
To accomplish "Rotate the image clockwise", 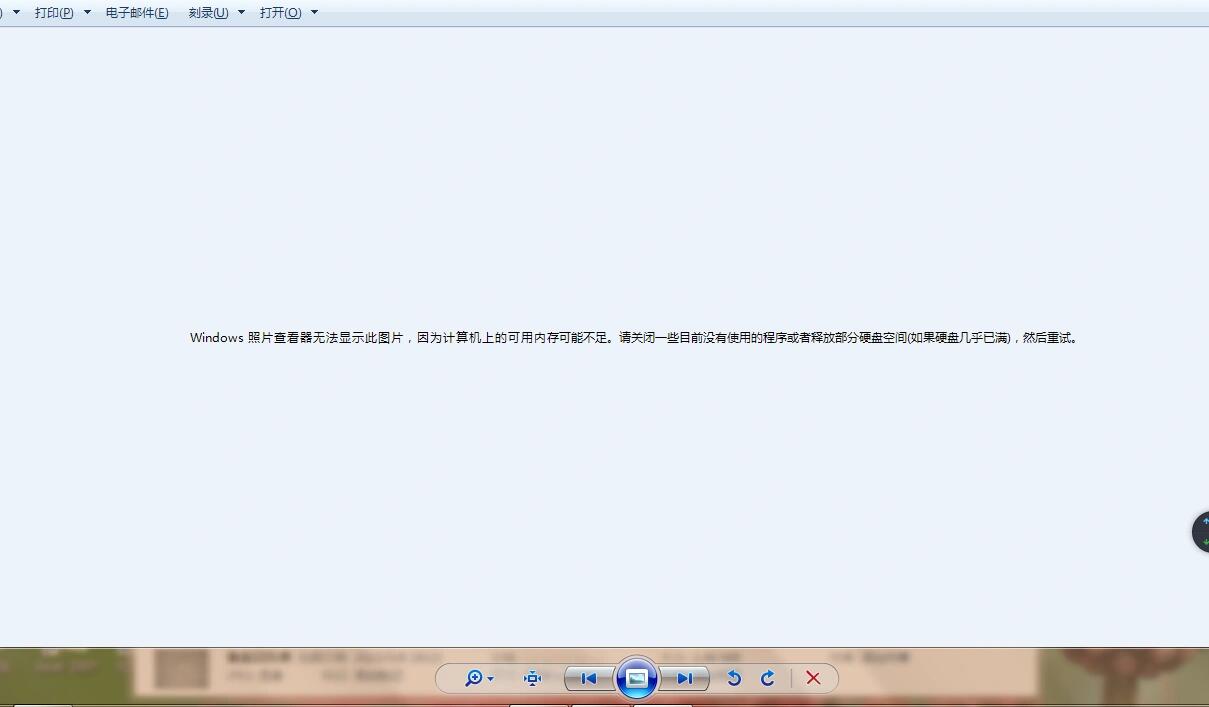I will pyautogui.click(x=768, y=678).
